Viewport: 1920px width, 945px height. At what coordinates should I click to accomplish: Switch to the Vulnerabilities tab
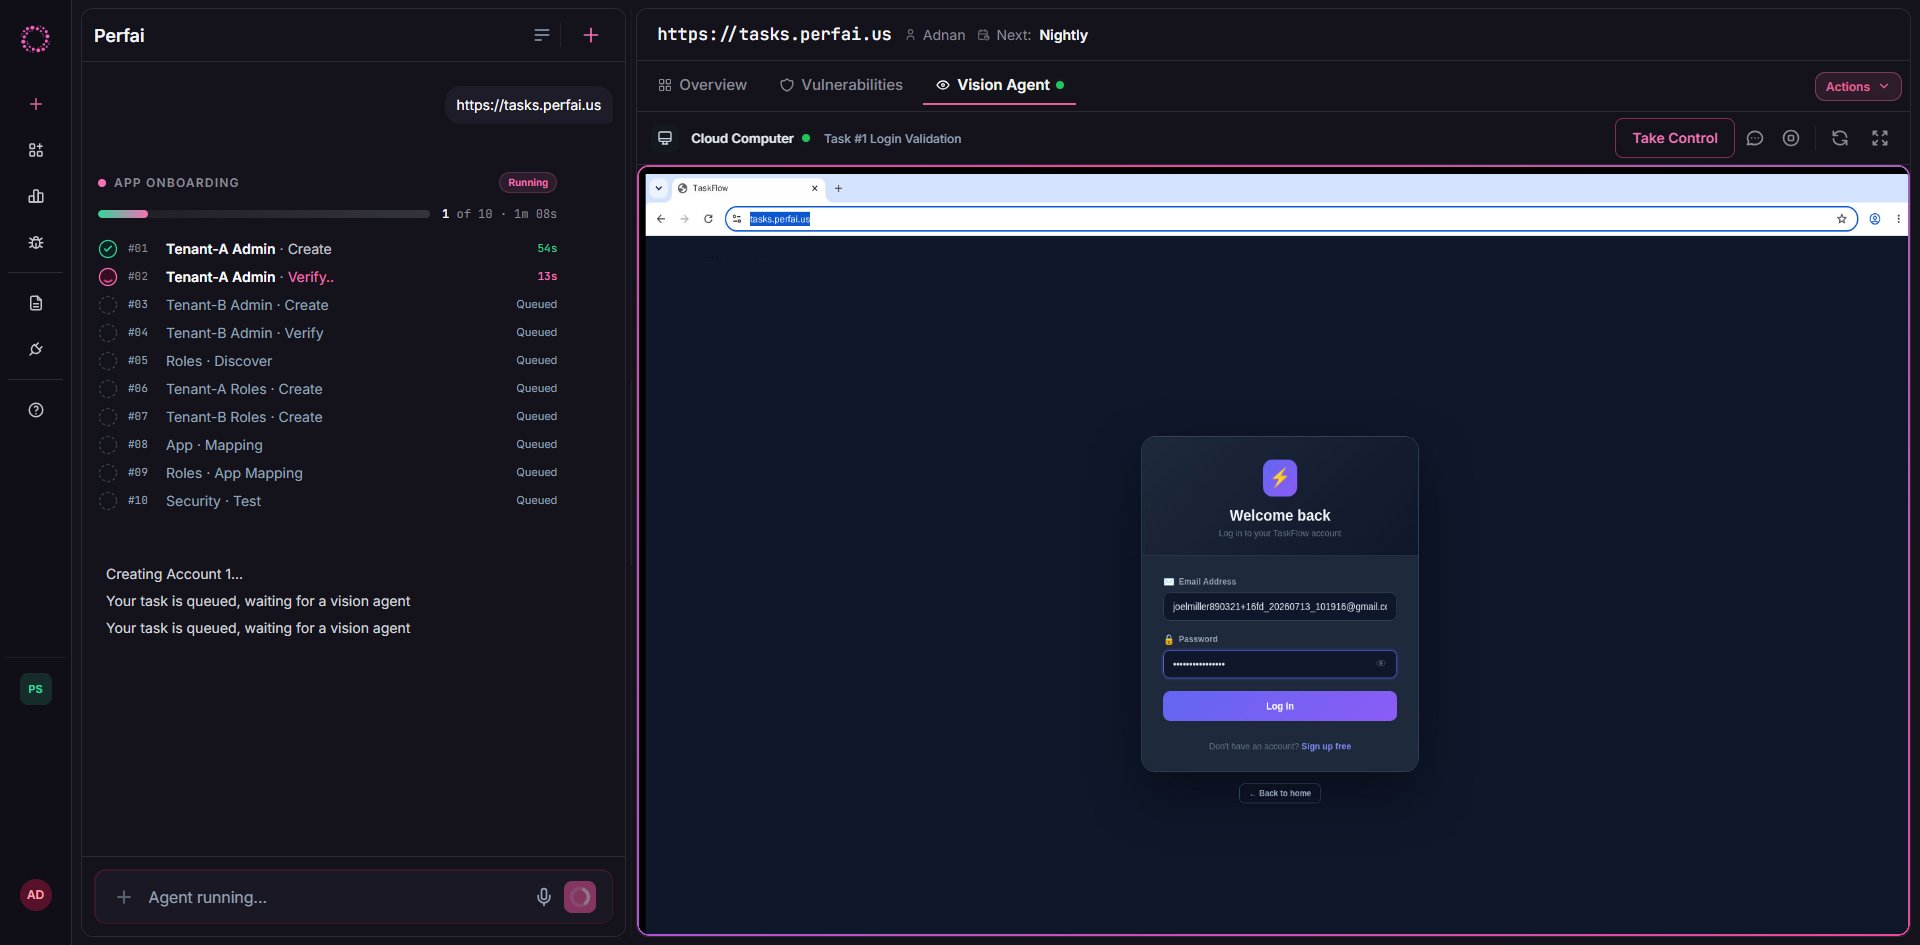(841, 85)
